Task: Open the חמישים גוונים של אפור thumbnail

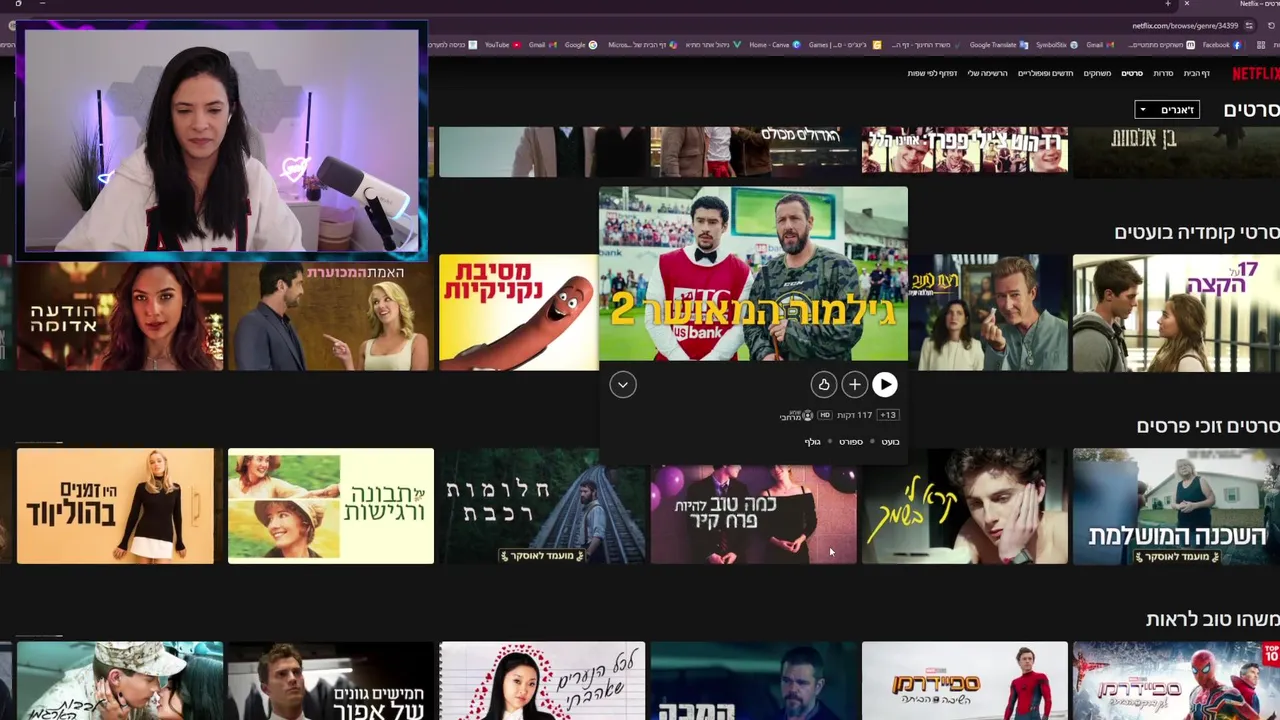Action: [x=331, y=681]
